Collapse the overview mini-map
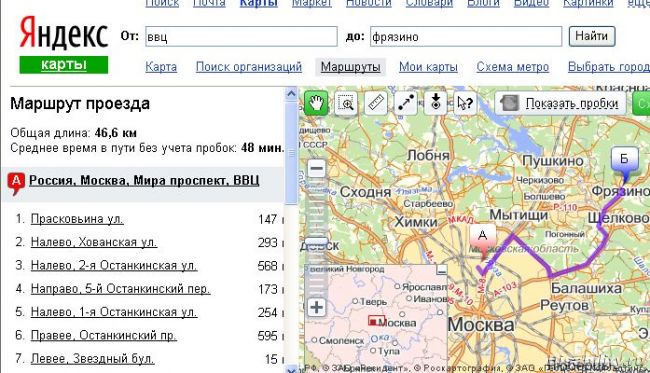650x373 pixels. click(442, 270)
